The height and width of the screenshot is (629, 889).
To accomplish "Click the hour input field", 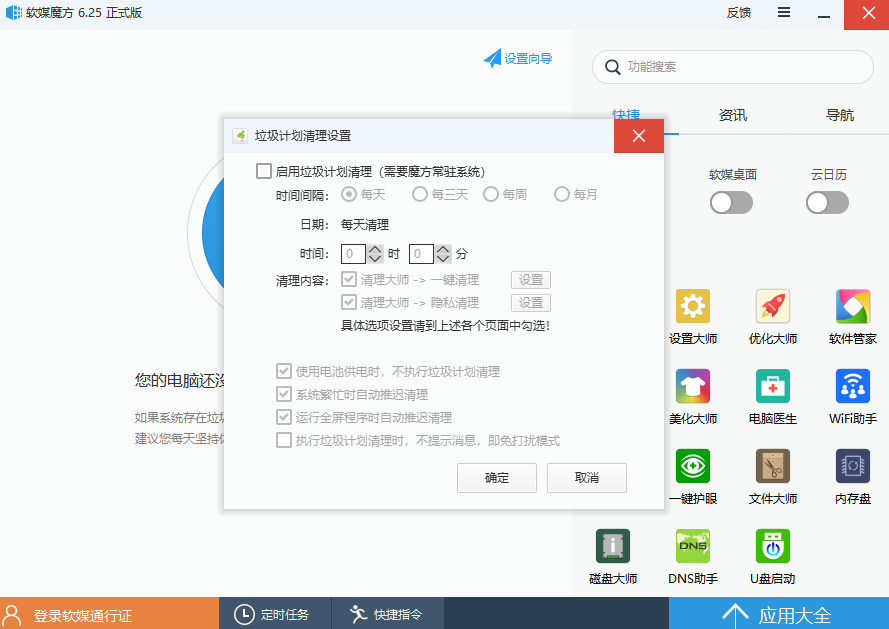I will tap(353, 254).
